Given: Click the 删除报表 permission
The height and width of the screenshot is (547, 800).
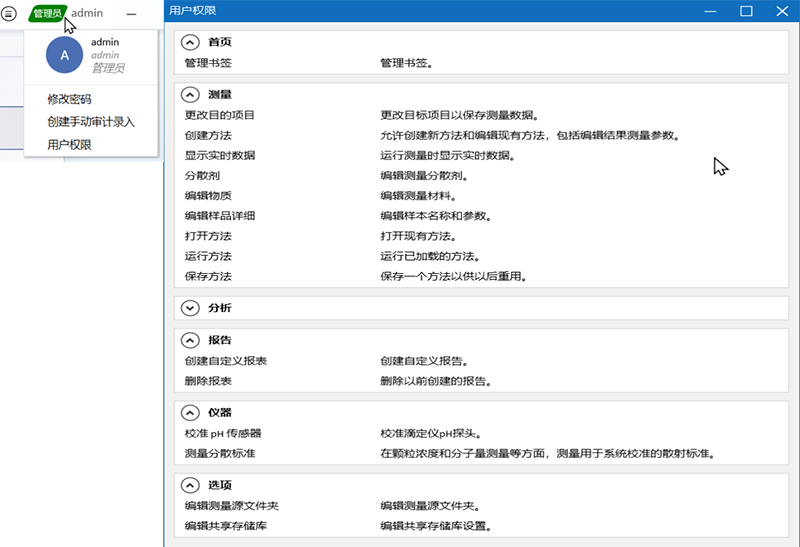Looking at the screenshot, I should tap(208, 381).
